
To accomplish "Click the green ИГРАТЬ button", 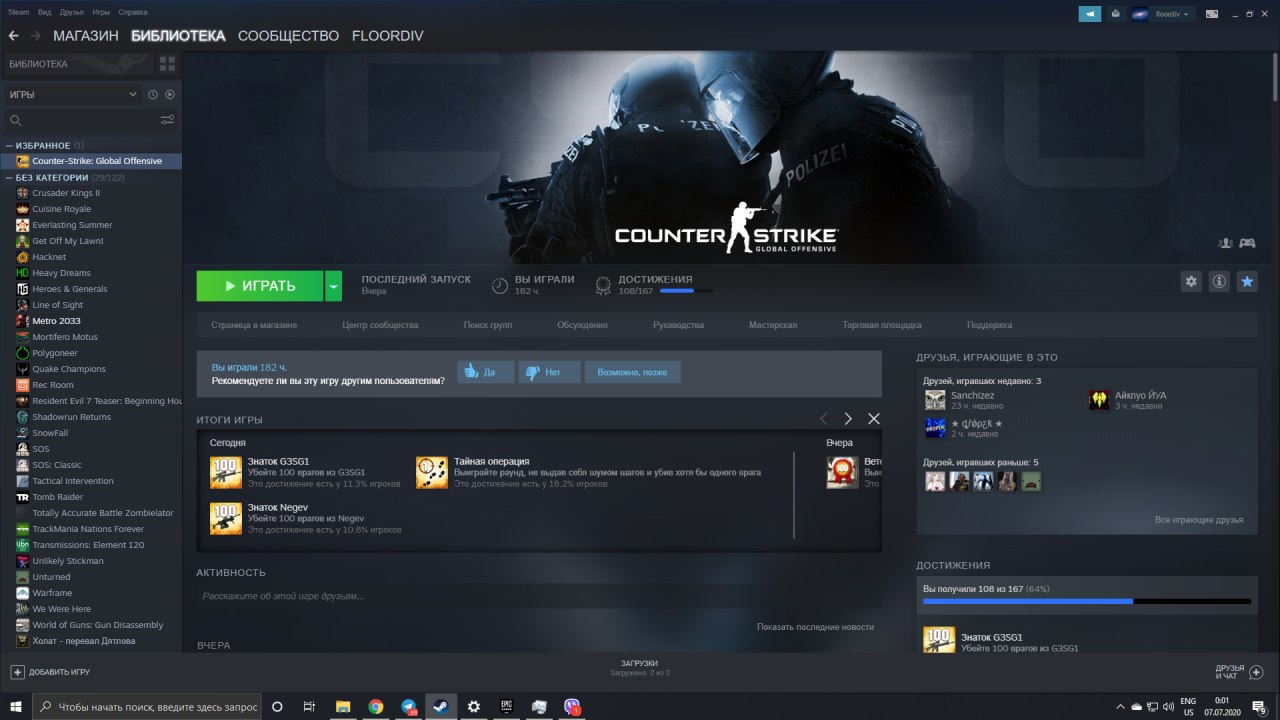I will click(x=260, y=286).
